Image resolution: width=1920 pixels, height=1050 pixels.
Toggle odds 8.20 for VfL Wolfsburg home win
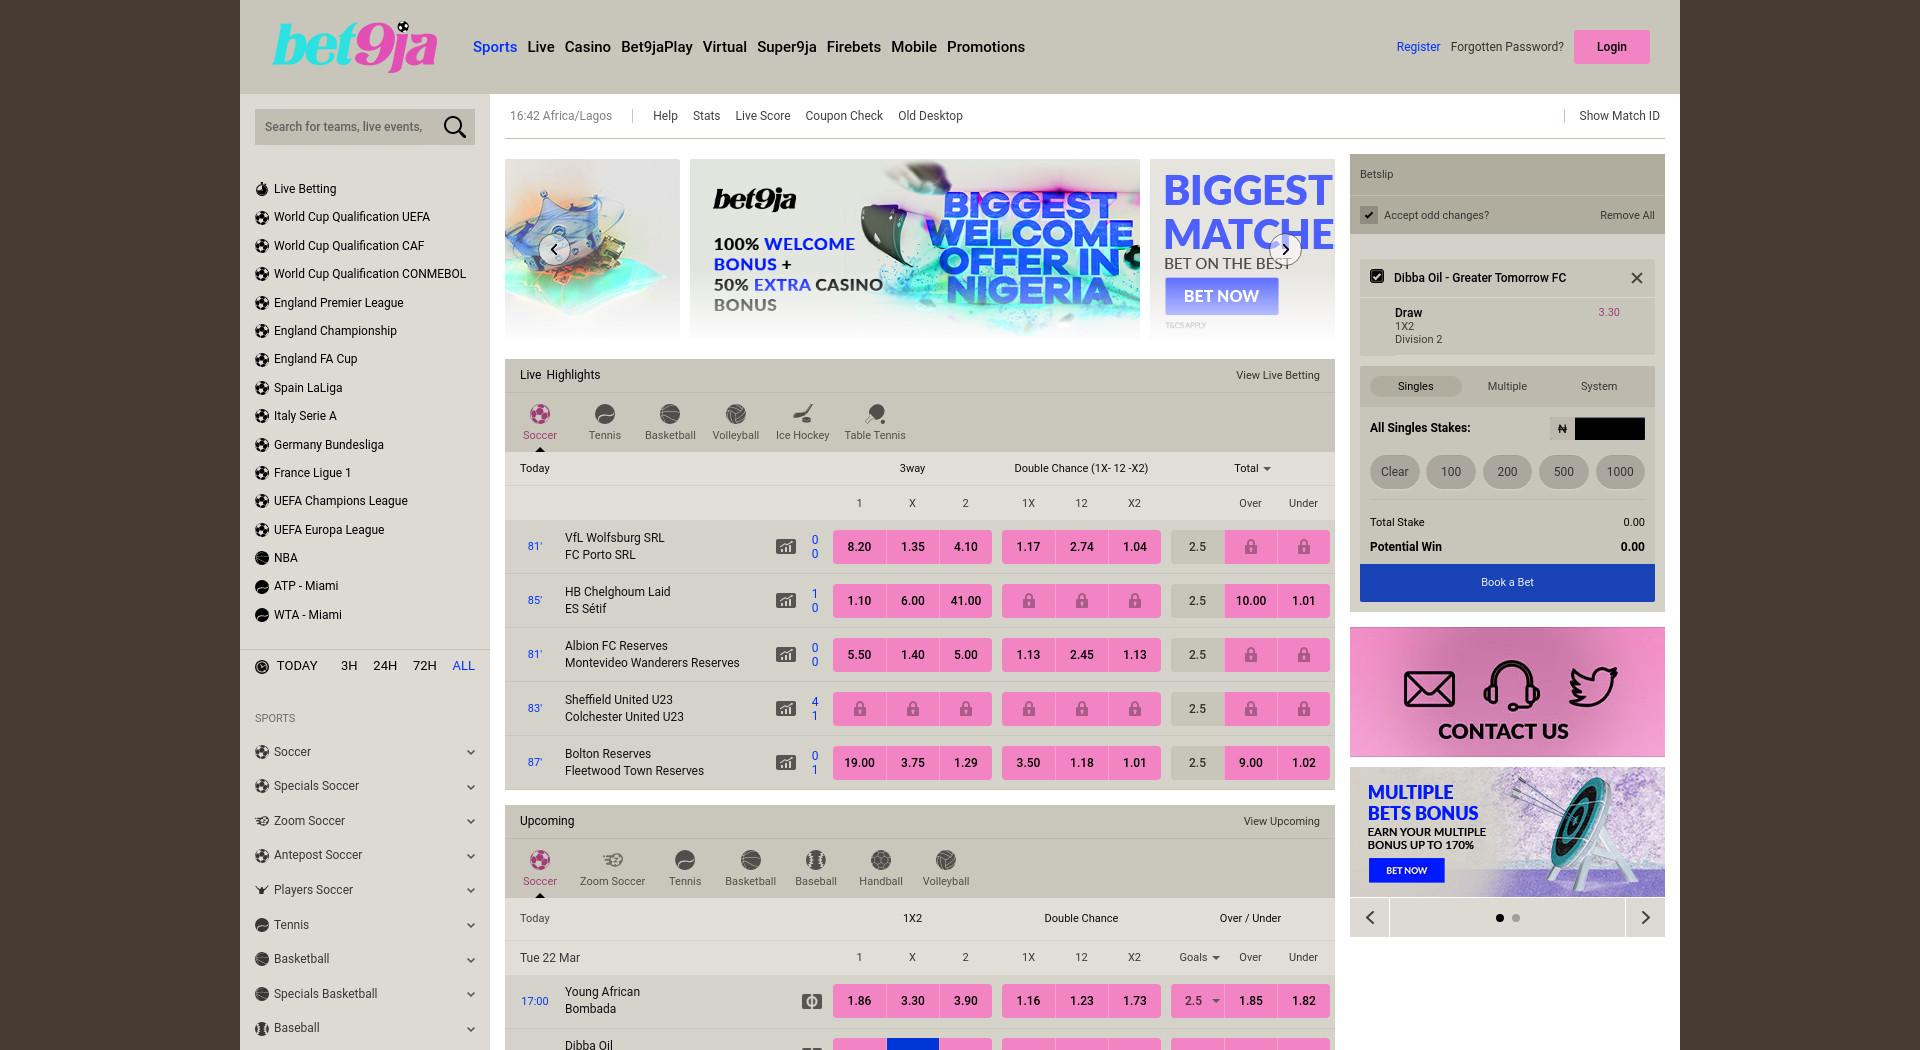click(x=859, y=547)
